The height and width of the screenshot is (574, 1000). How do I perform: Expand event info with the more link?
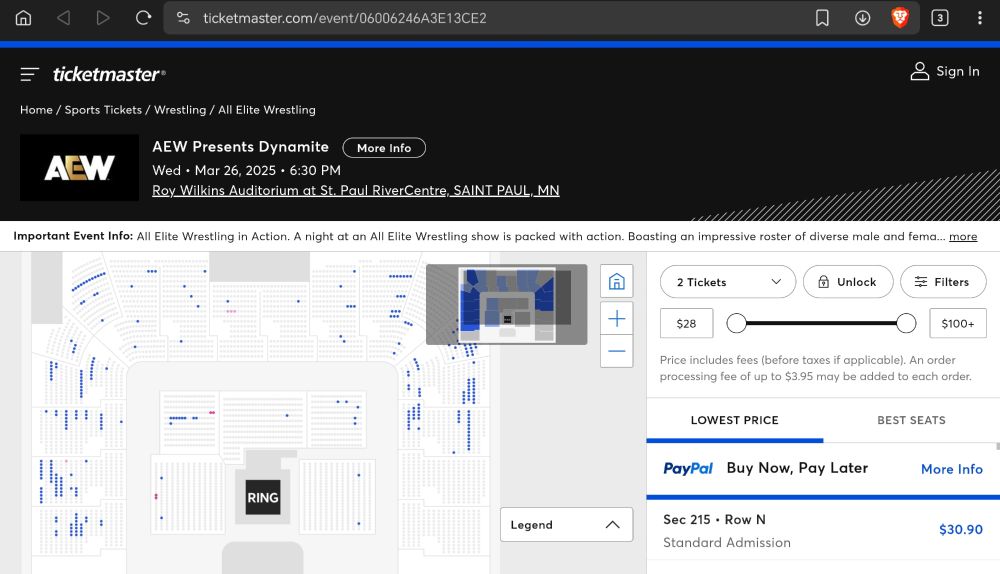tap(962, 237)
